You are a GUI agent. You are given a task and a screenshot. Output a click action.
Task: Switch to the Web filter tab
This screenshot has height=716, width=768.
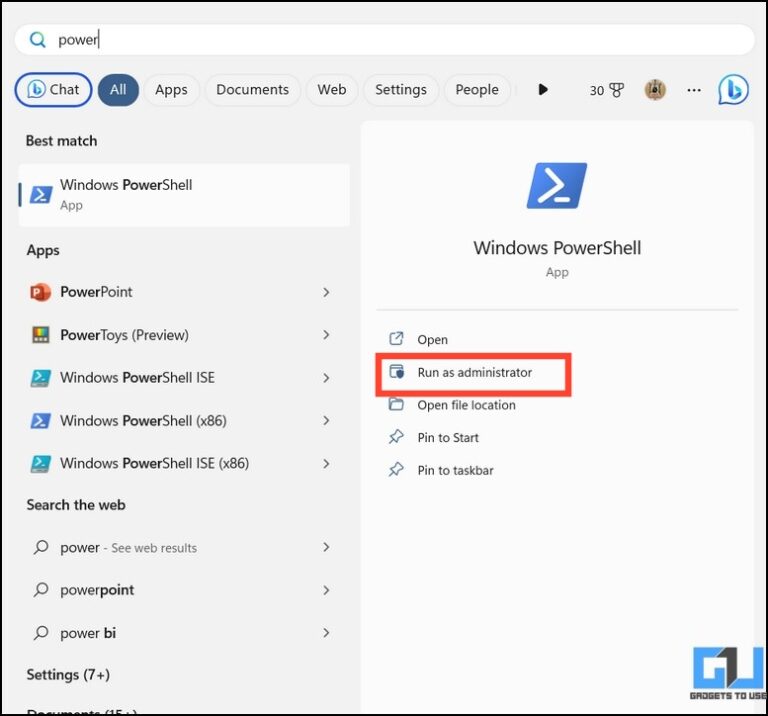[332, 90]
